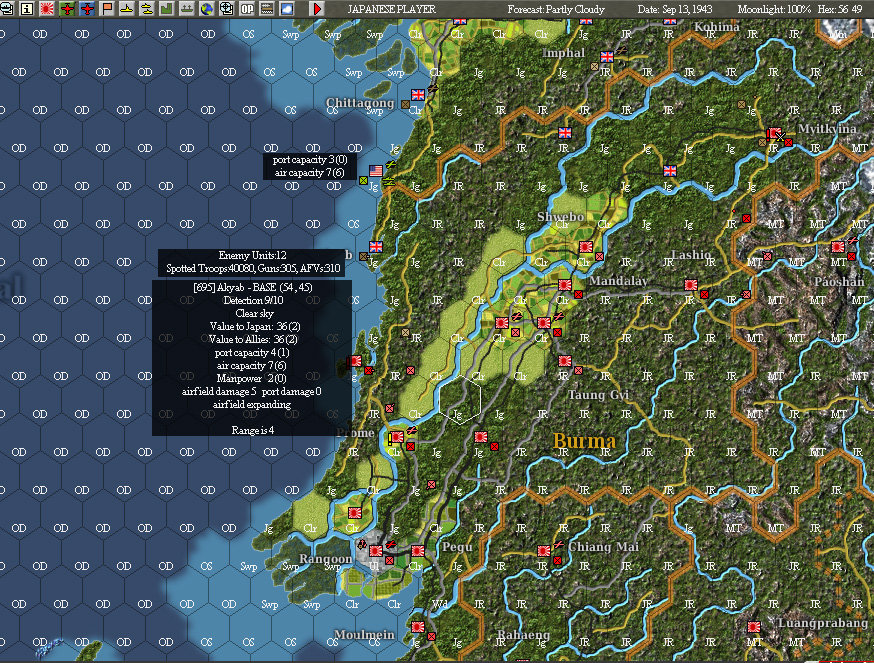Select the Japanese flag base at Prome
The image size is (874, 663).
(397, 437)
